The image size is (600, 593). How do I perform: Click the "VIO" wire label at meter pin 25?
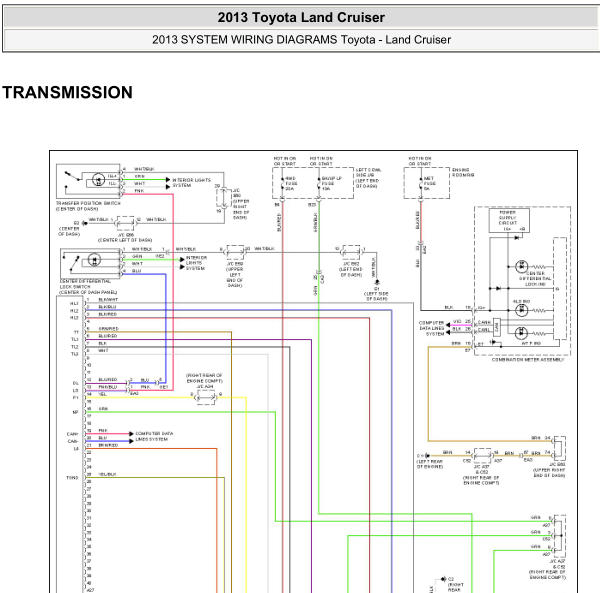pos(457,322)
